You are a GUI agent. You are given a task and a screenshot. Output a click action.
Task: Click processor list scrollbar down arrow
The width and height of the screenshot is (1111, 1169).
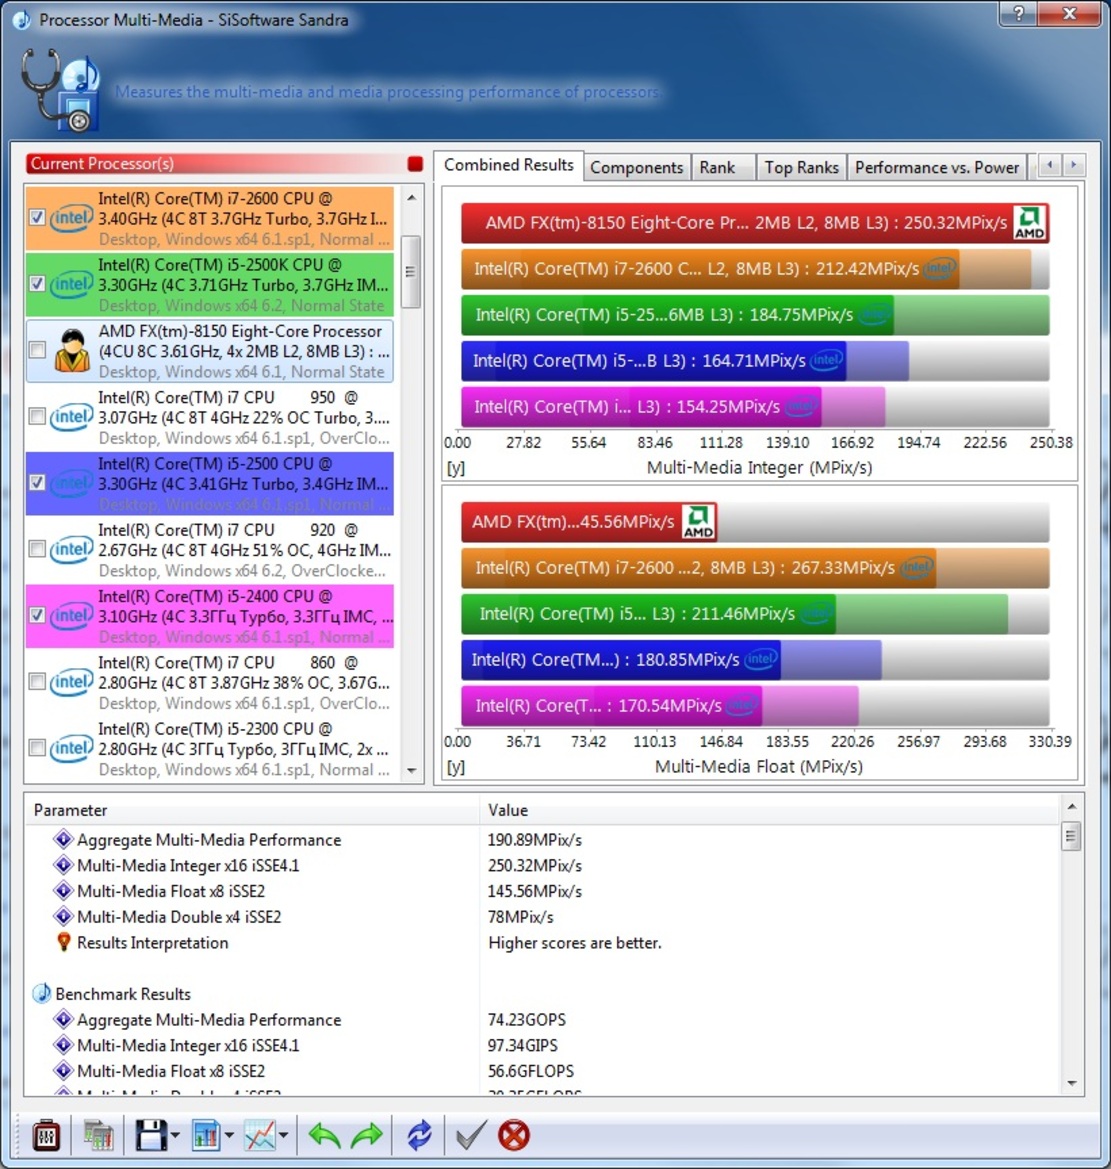(x=412, y=771)
